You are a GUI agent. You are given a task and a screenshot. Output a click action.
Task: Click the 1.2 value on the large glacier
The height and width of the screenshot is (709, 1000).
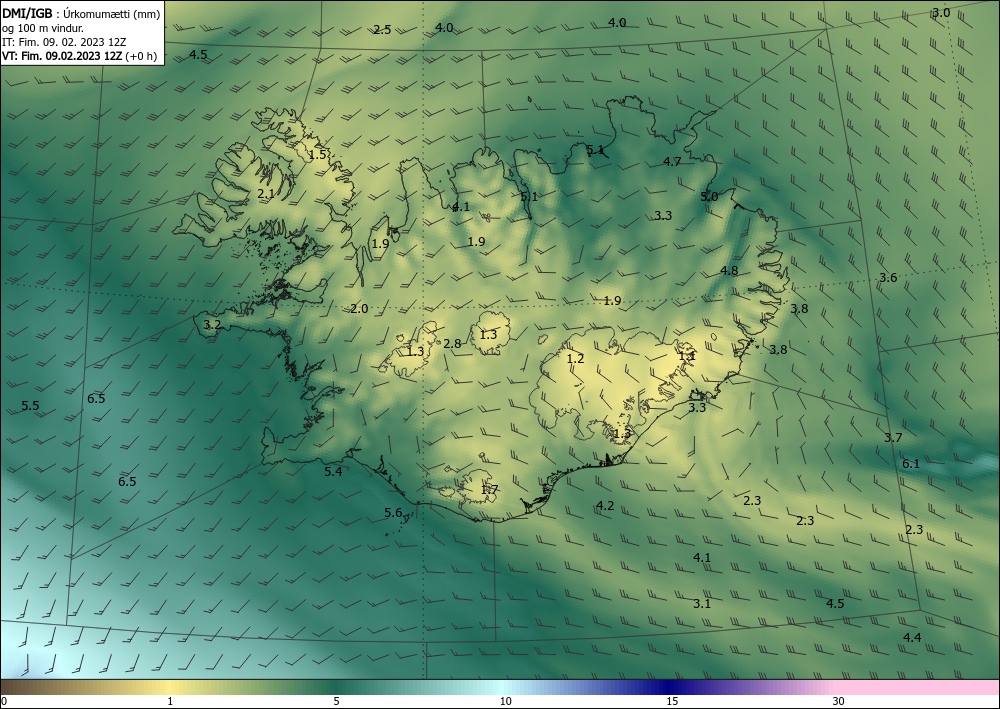pyautogui.click(x=575, y=358)
